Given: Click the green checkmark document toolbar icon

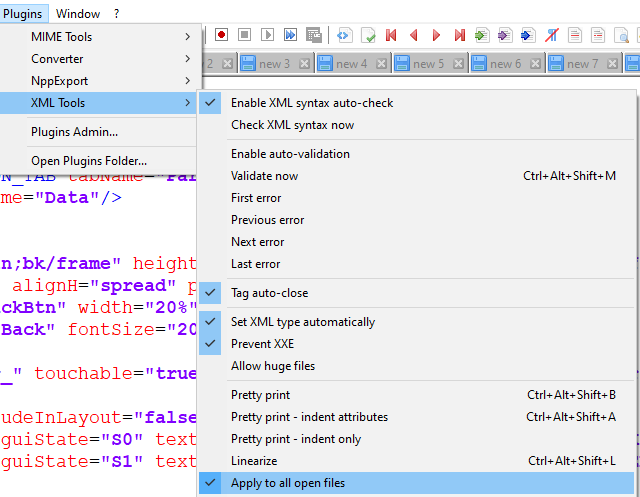Looking at the screenshot, I should [x=369, y=35].
